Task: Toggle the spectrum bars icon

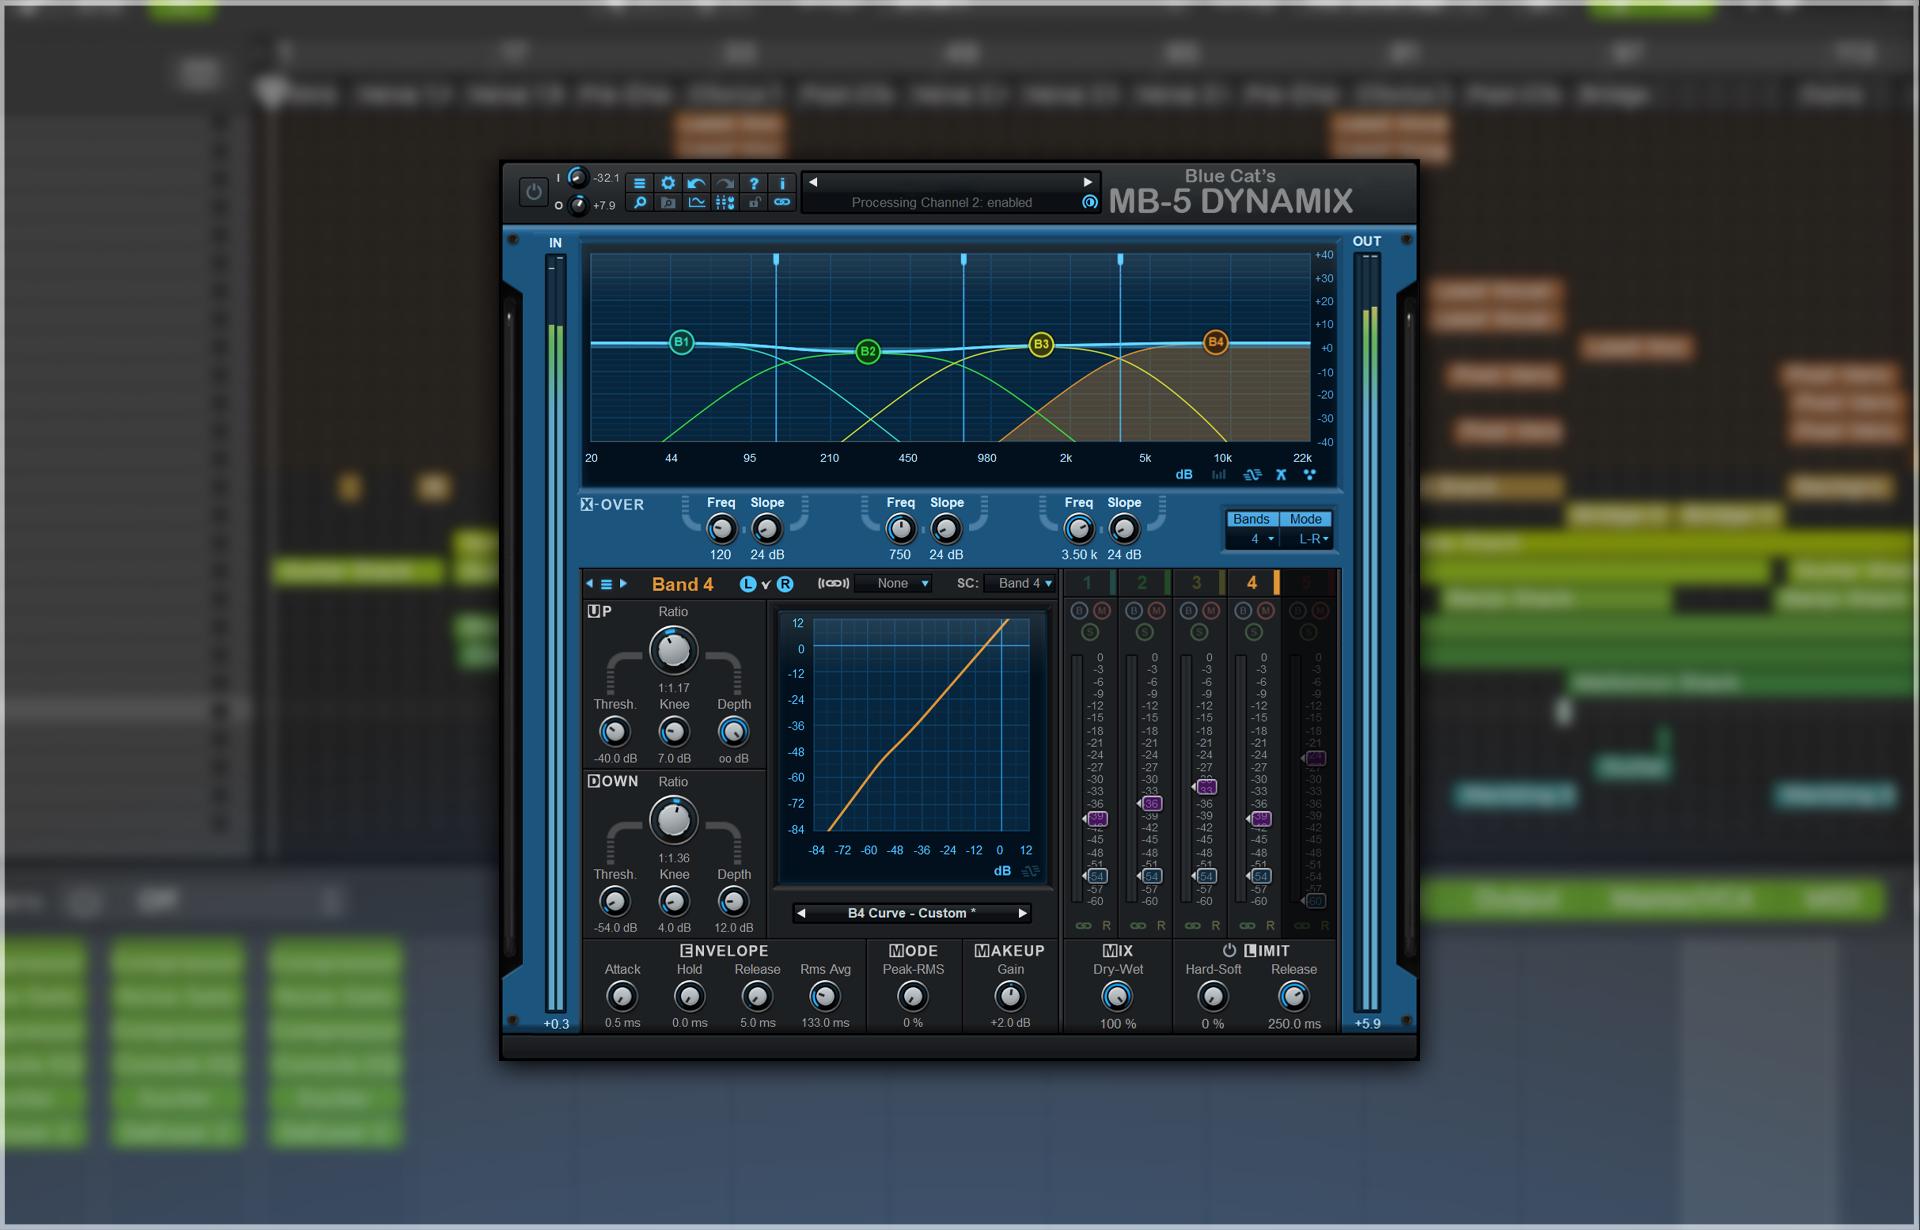Action: pyautogui.click(x=1219, y=475)
